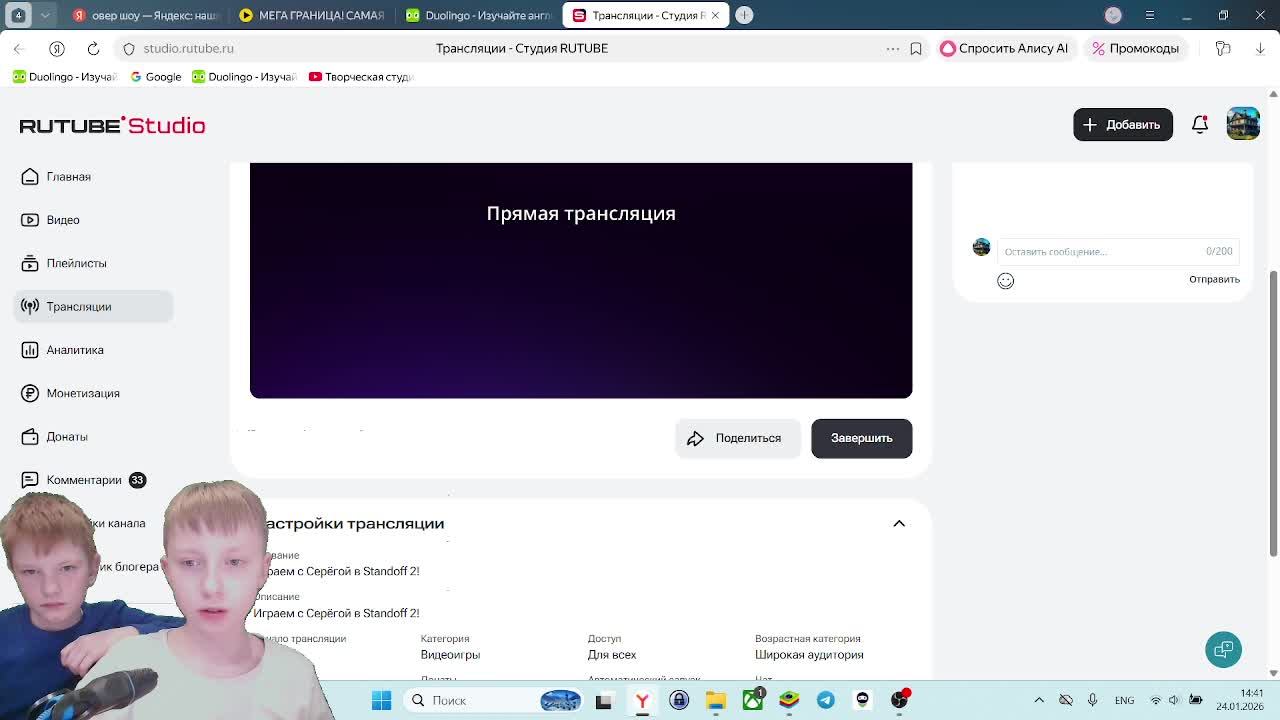Click the Добавить button
This screenshot has width=1280, height=720.
(1123, 125)
